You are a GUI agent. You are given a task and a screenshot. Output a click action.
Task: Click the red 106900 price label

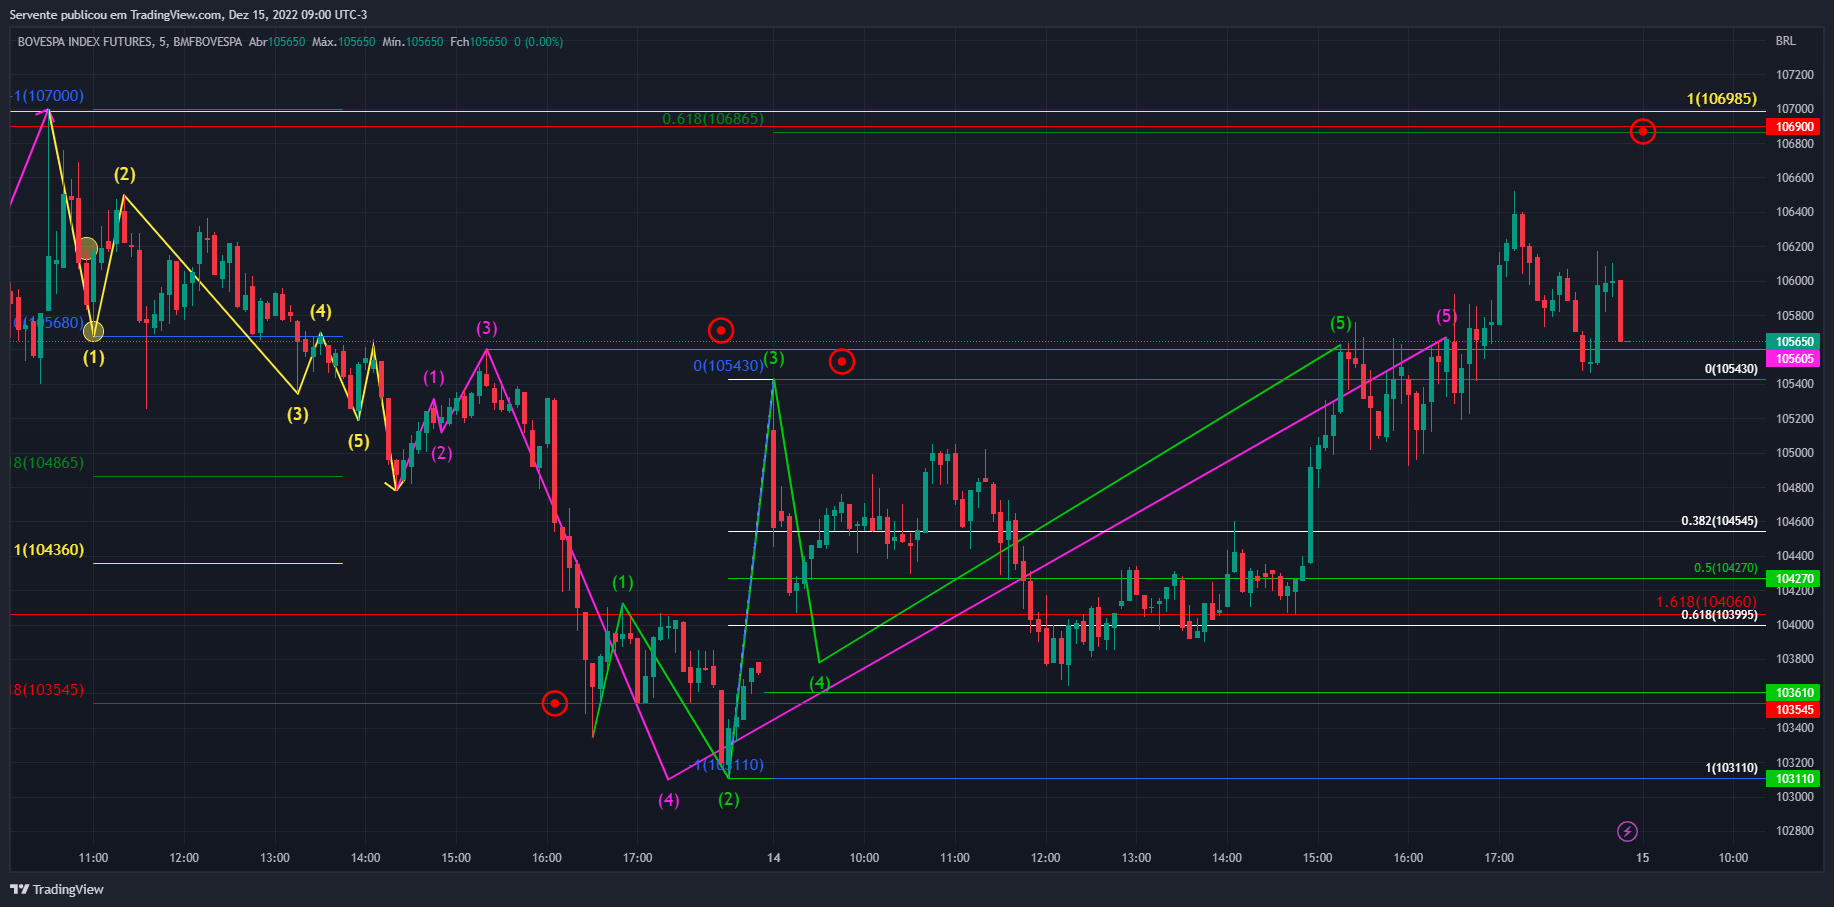[1795, 127]
